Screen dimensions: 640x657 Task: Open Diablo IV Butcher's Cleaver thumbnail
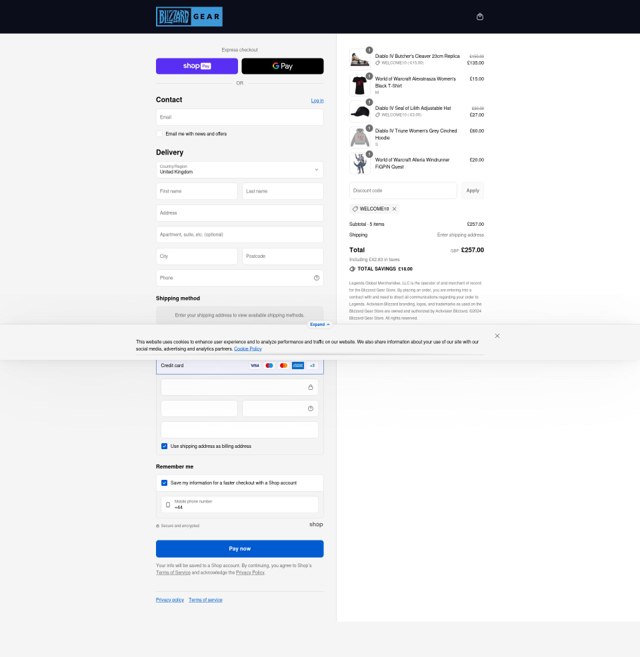click(360, 59)
